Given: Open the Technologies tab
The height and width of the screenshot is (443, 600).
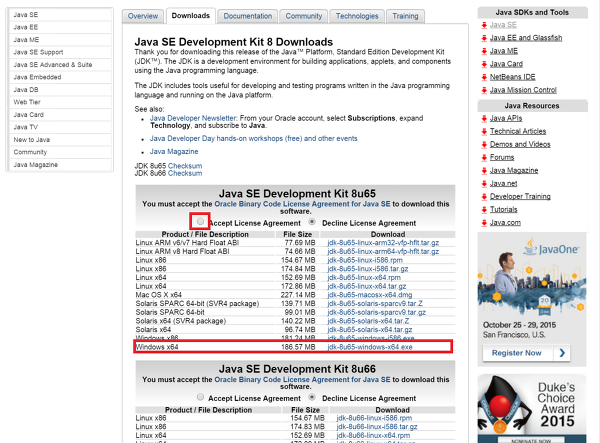Looking at the screenshot, I should tap(357, 16).
